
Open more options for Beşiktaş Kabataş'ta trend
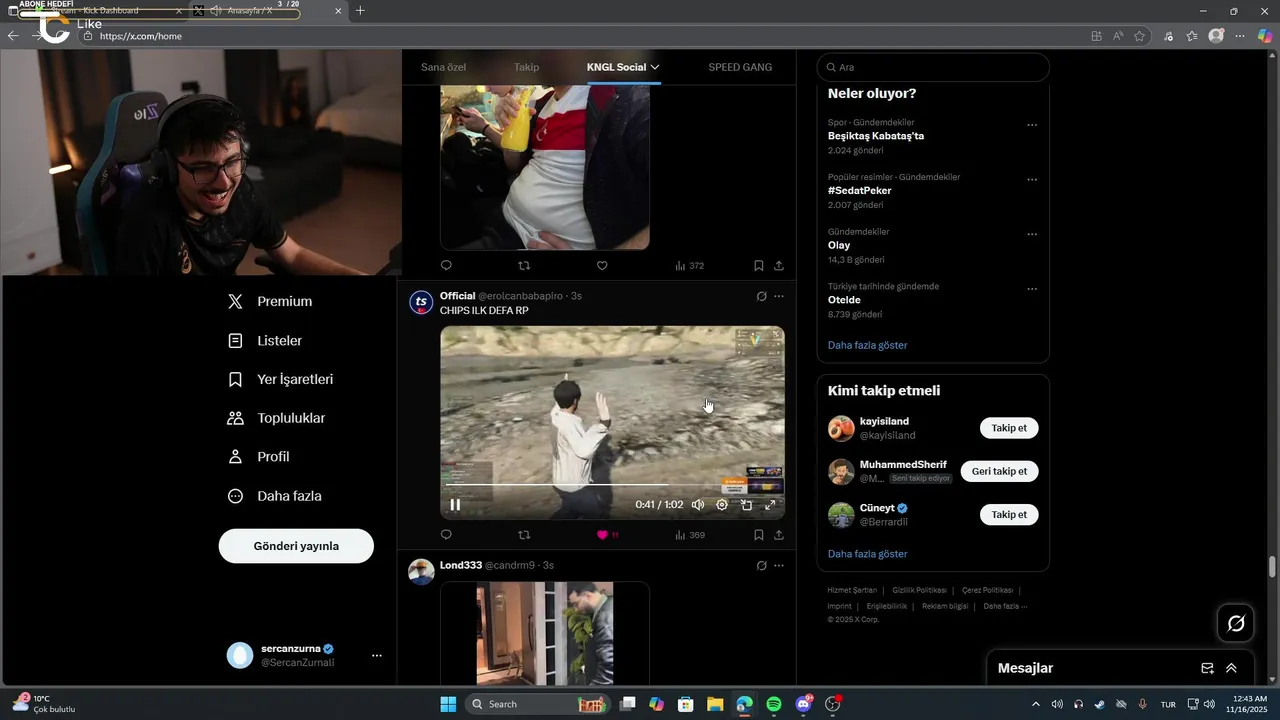1032,125
